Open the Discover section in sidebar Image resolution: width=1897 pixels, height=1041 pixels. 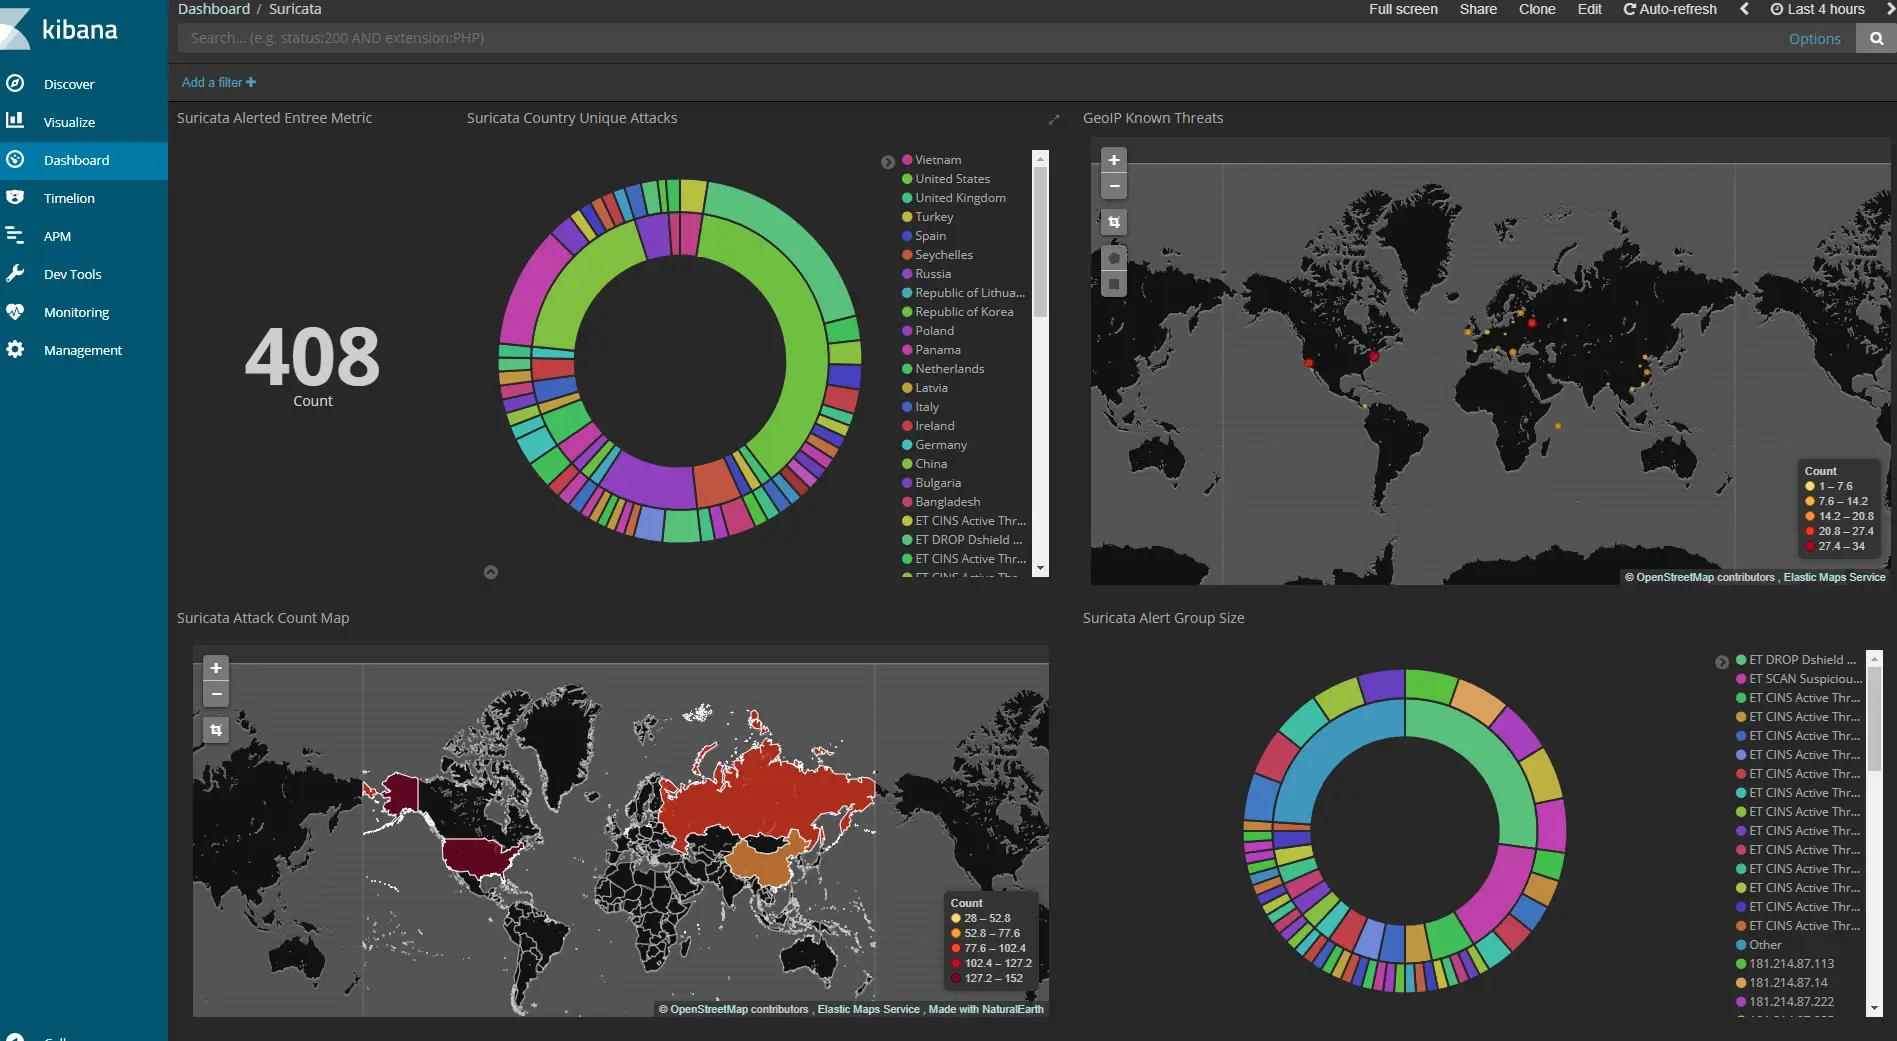pos(68,84)
